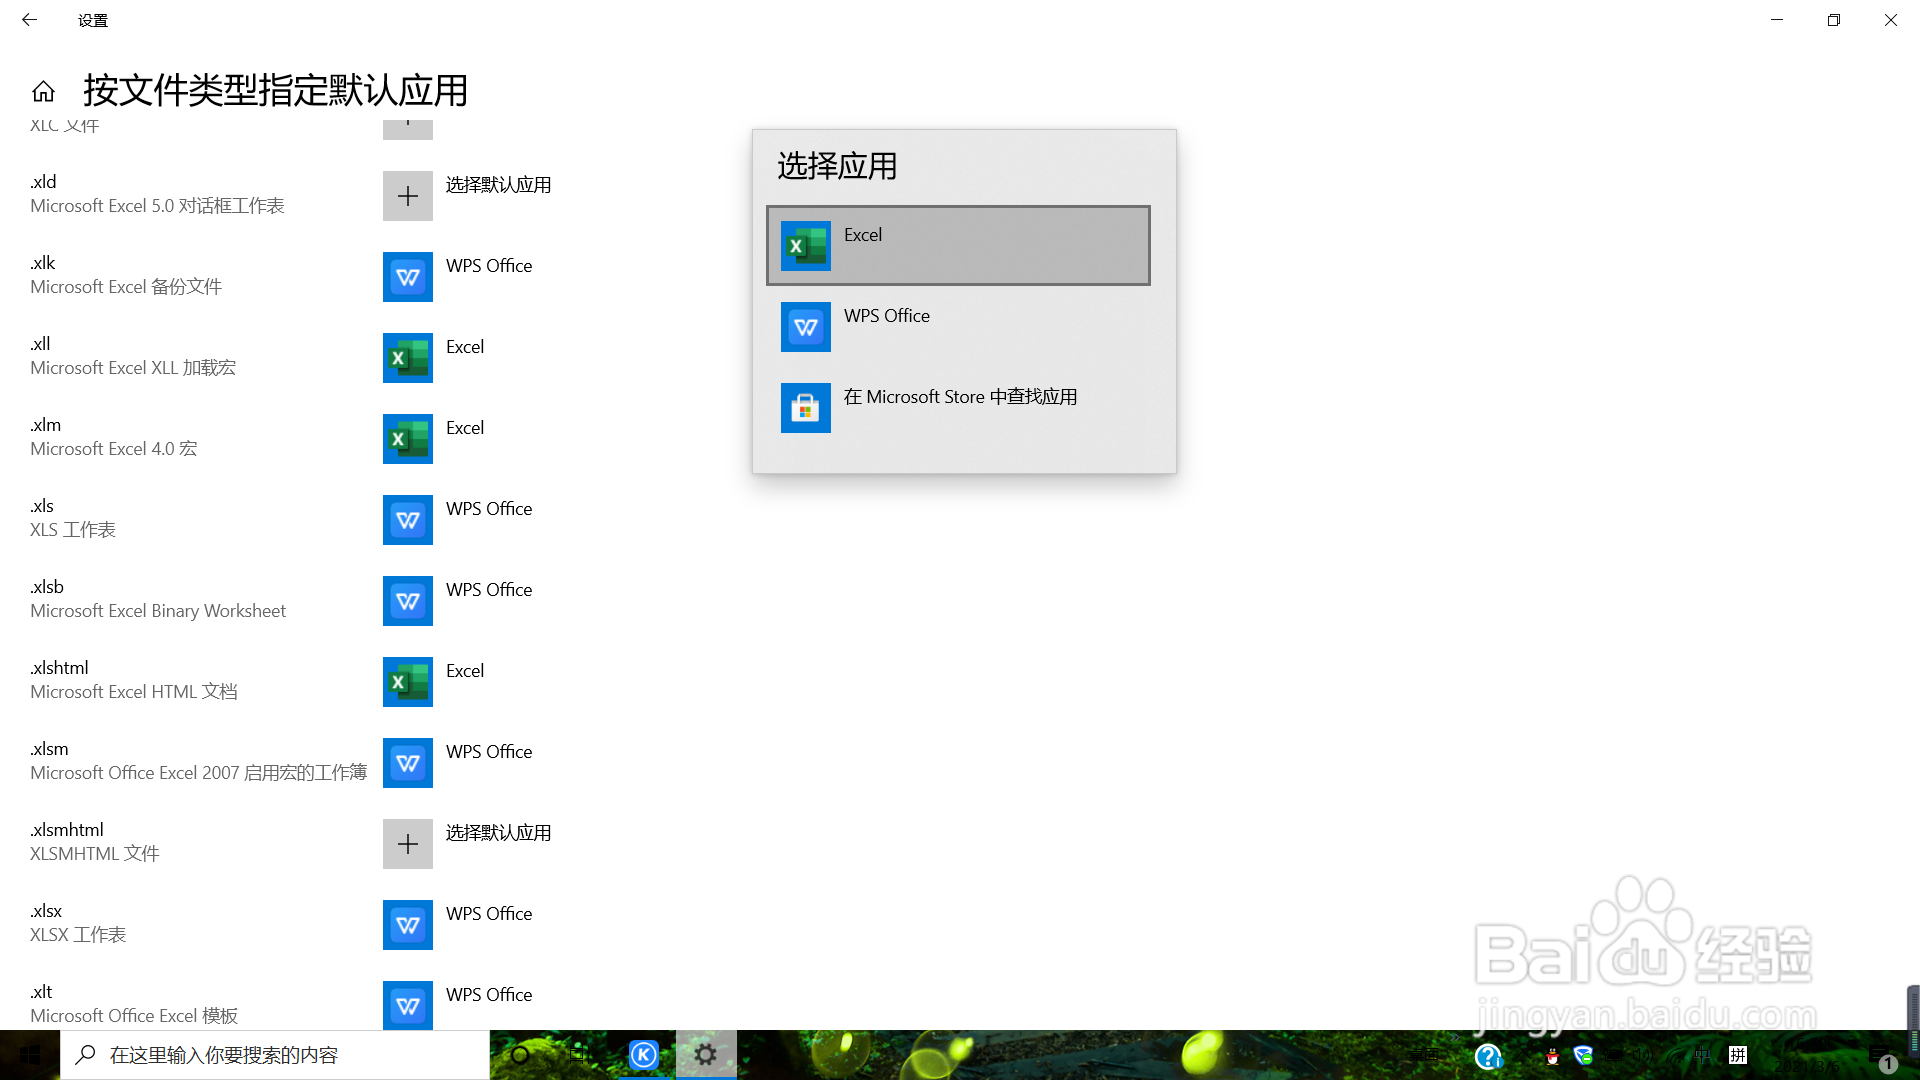Click the plus icon for the .xld file type
1920x1080 pixels.
[x=407, y=196]
